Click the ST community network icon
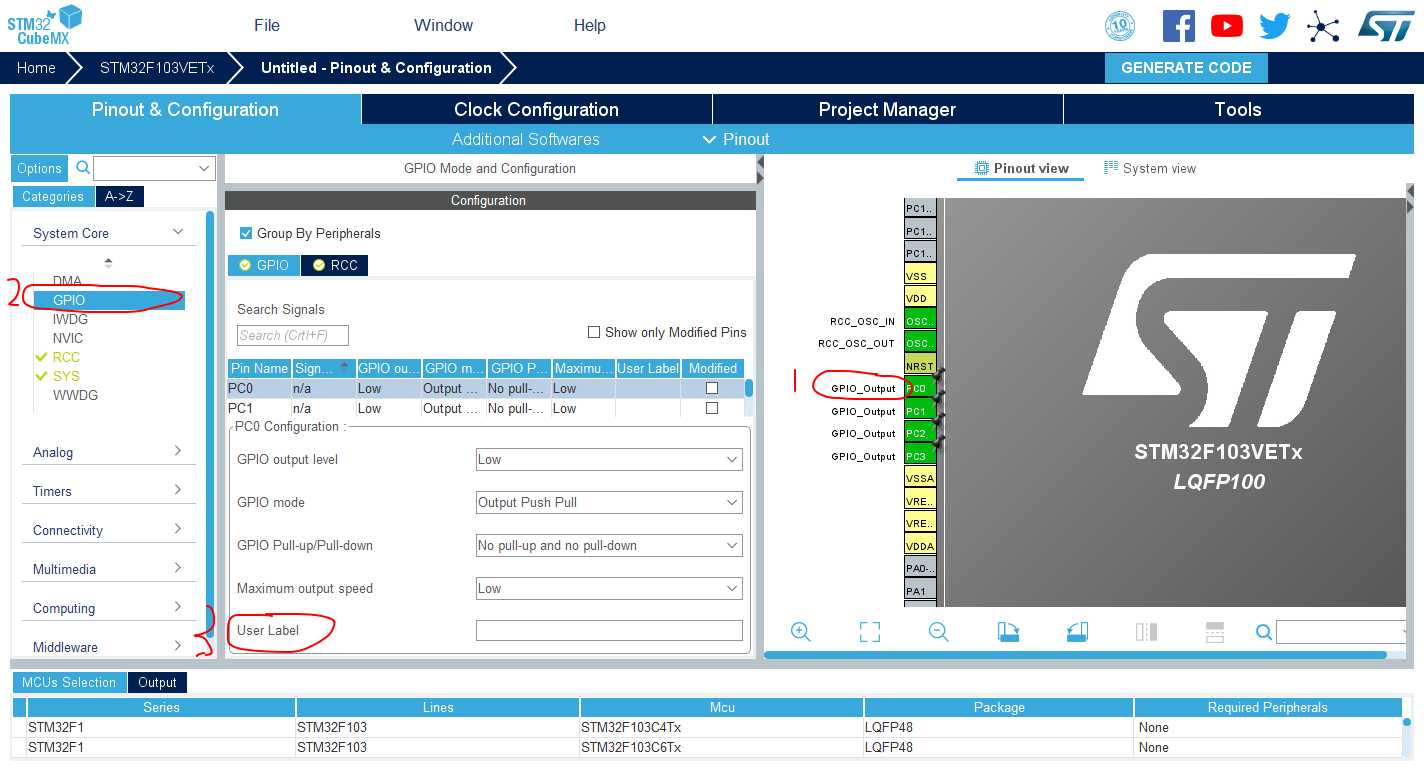 (x=1323, y=26)
